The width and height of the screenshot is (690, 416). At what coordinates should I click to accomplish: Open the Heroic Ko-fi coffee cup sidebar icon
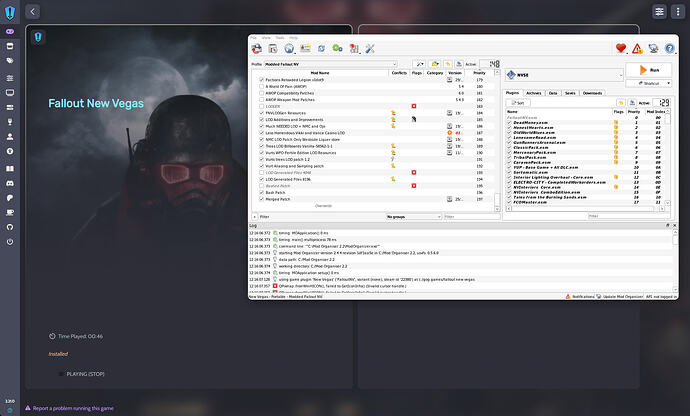(10, 213)
